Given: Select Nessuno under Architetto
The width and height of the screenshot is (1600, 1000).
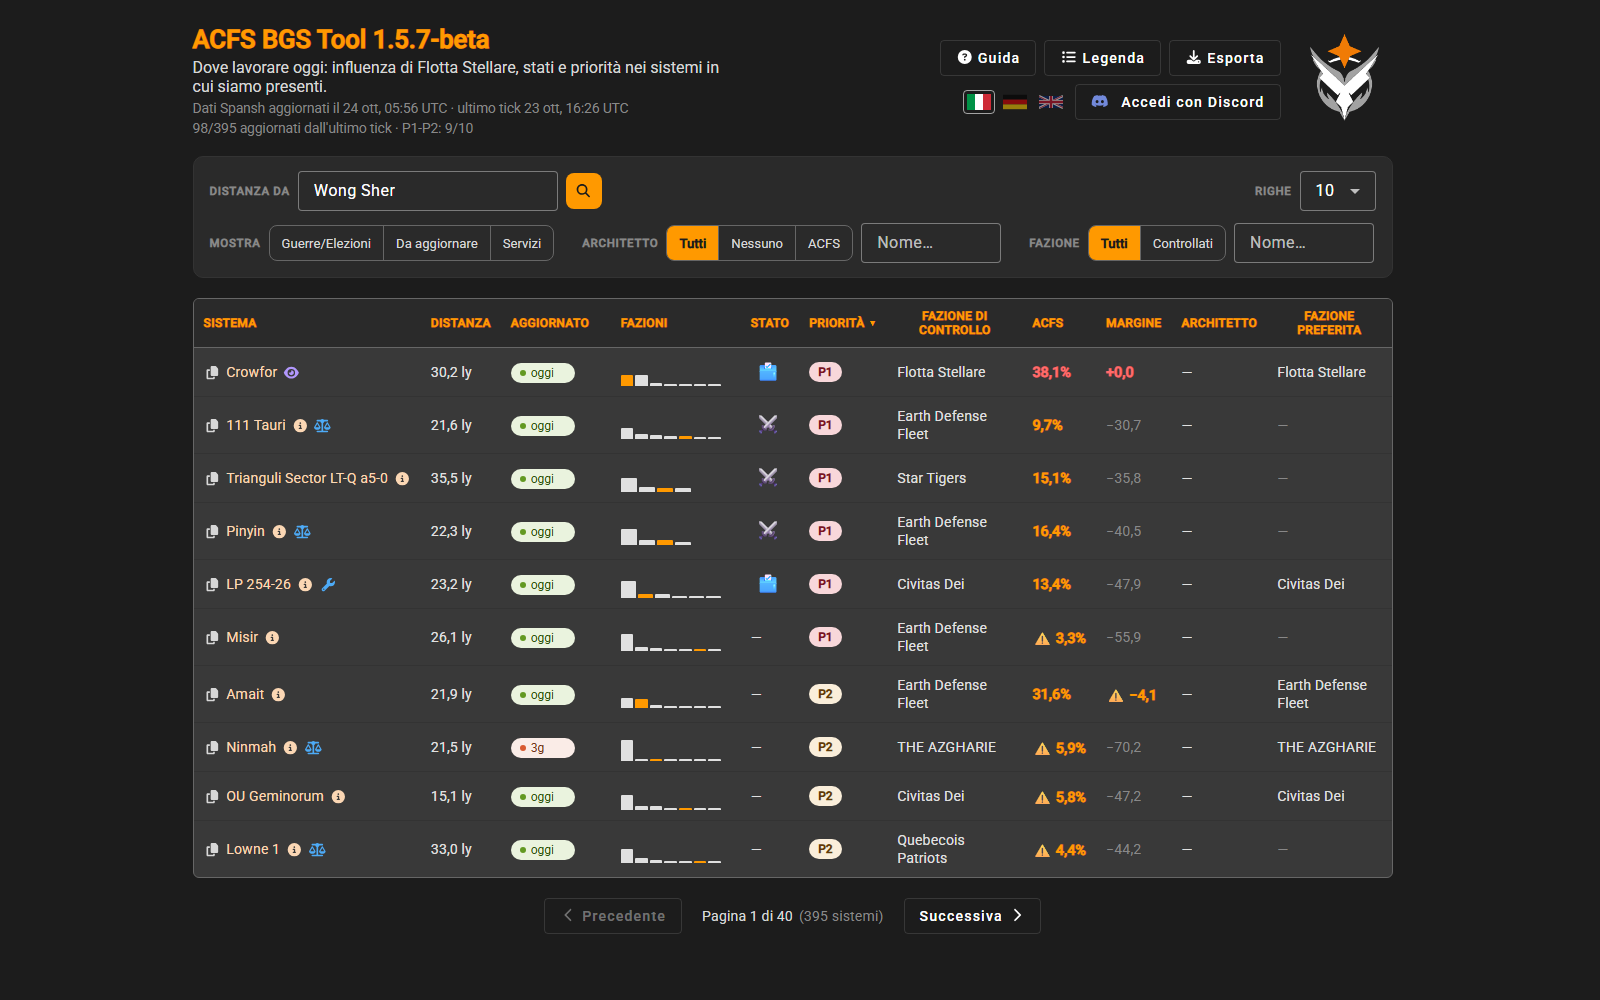Looking at the screenshot, I should [x=757, y=243].
